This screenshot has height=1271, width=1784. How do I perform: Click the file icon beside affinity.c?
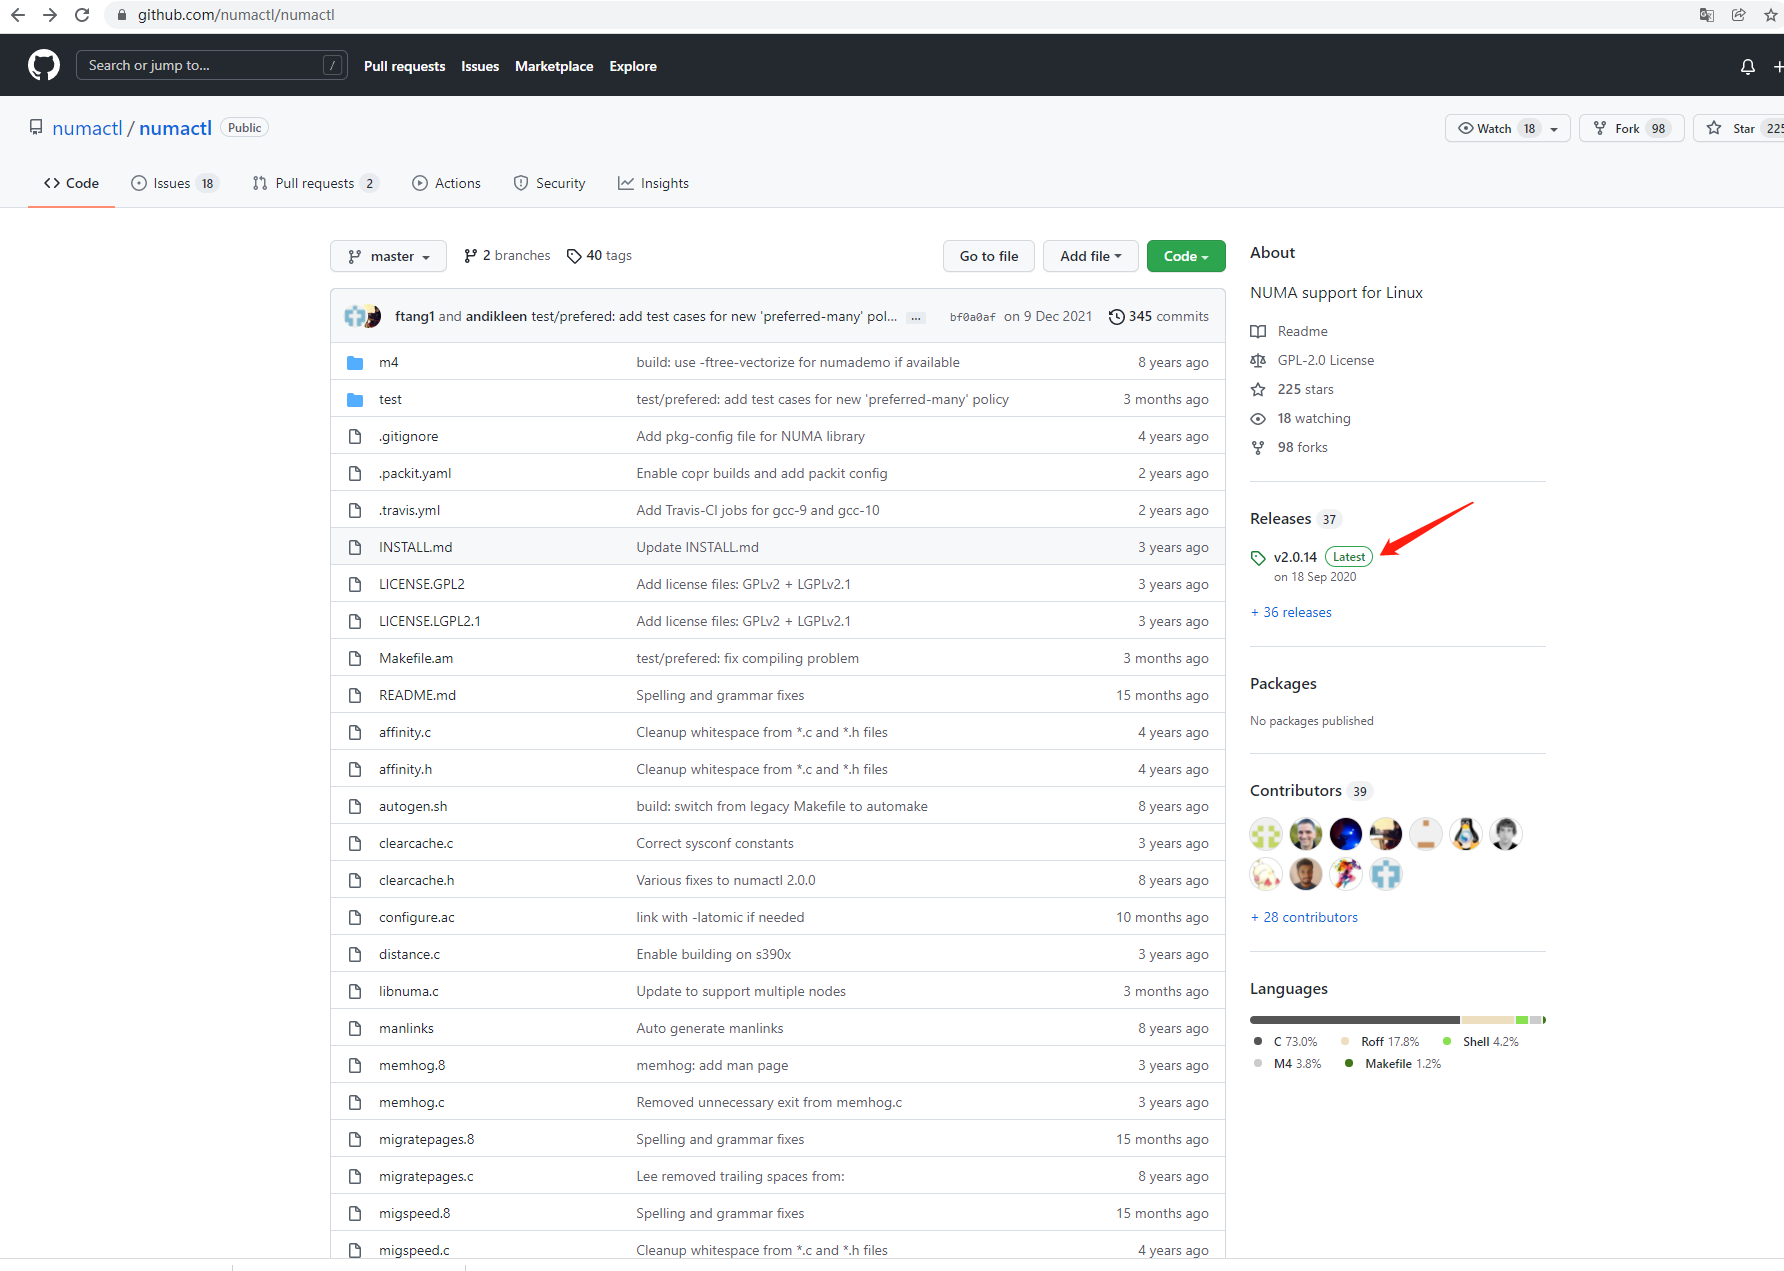point(355,732)
